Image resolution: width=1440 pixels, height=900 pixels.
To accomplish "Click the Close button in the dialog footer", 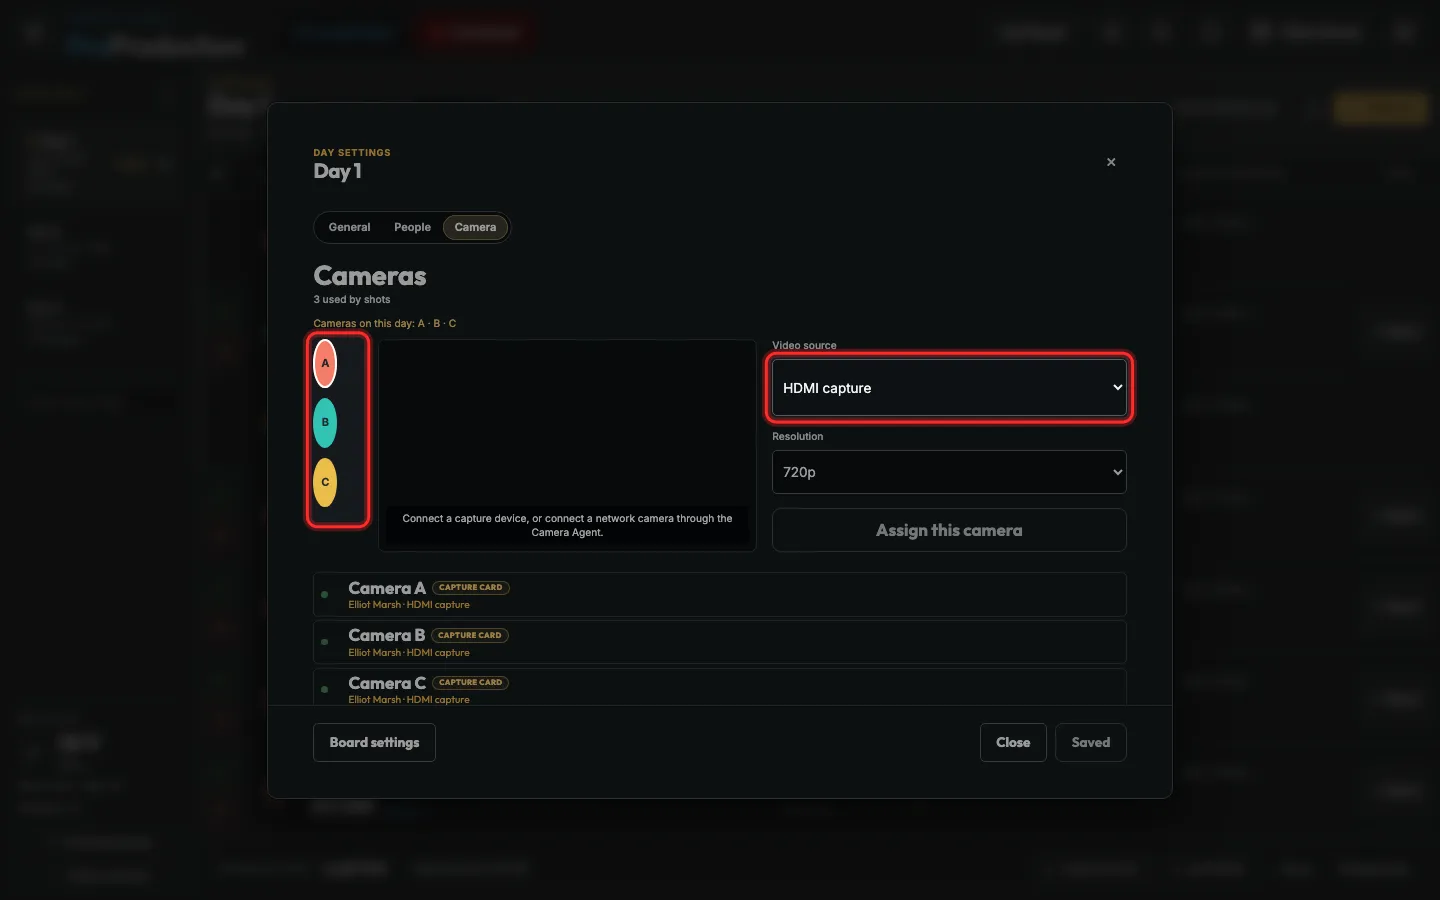I will click(x=1013, y=742).
